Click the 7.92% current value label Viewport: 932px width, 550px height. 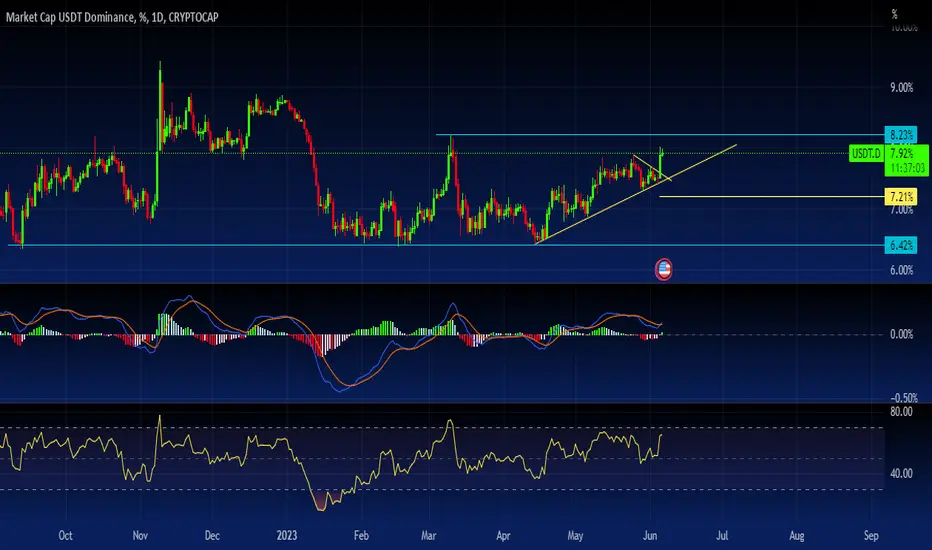[x=902, y=153]
